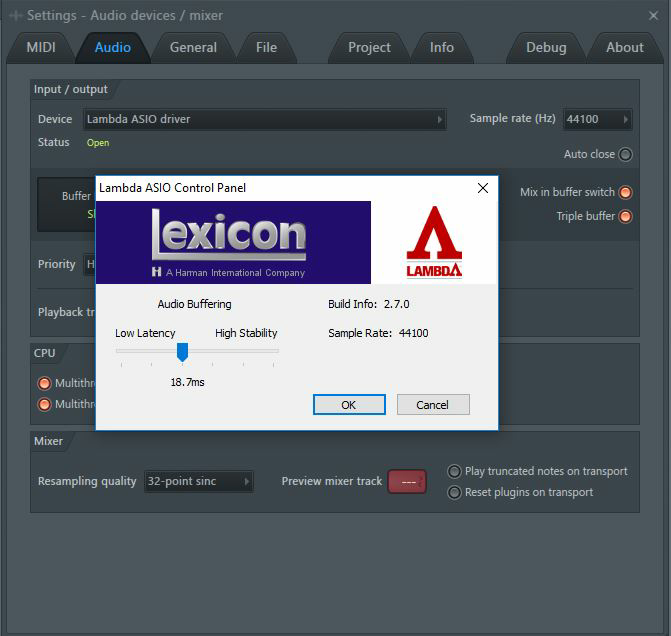The height and width of the screenshot is (636, 671).
Task: Enable Reset plugins on transport
Action: tap(454, 493)
